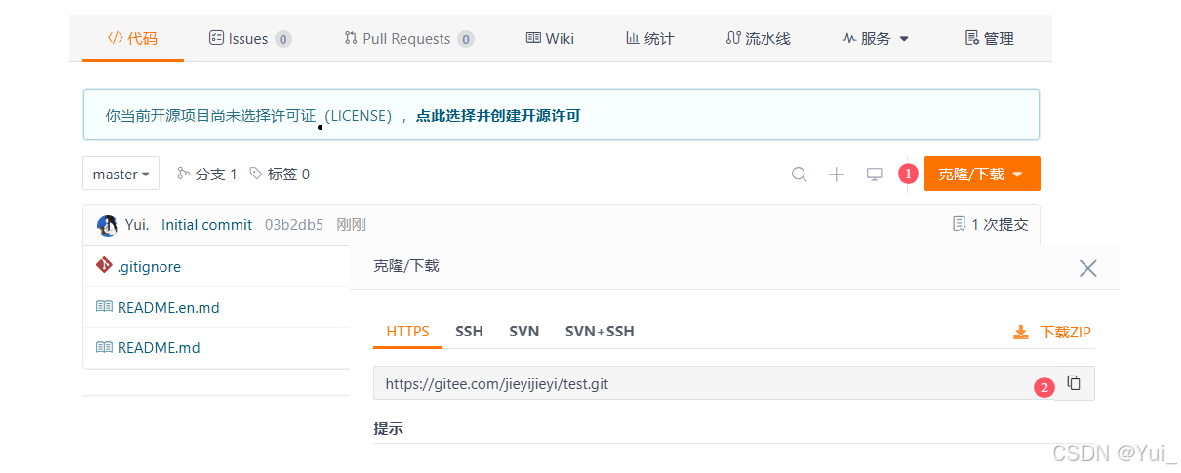
Task: Select the SSH clone tab
Action: pos(468,331)
